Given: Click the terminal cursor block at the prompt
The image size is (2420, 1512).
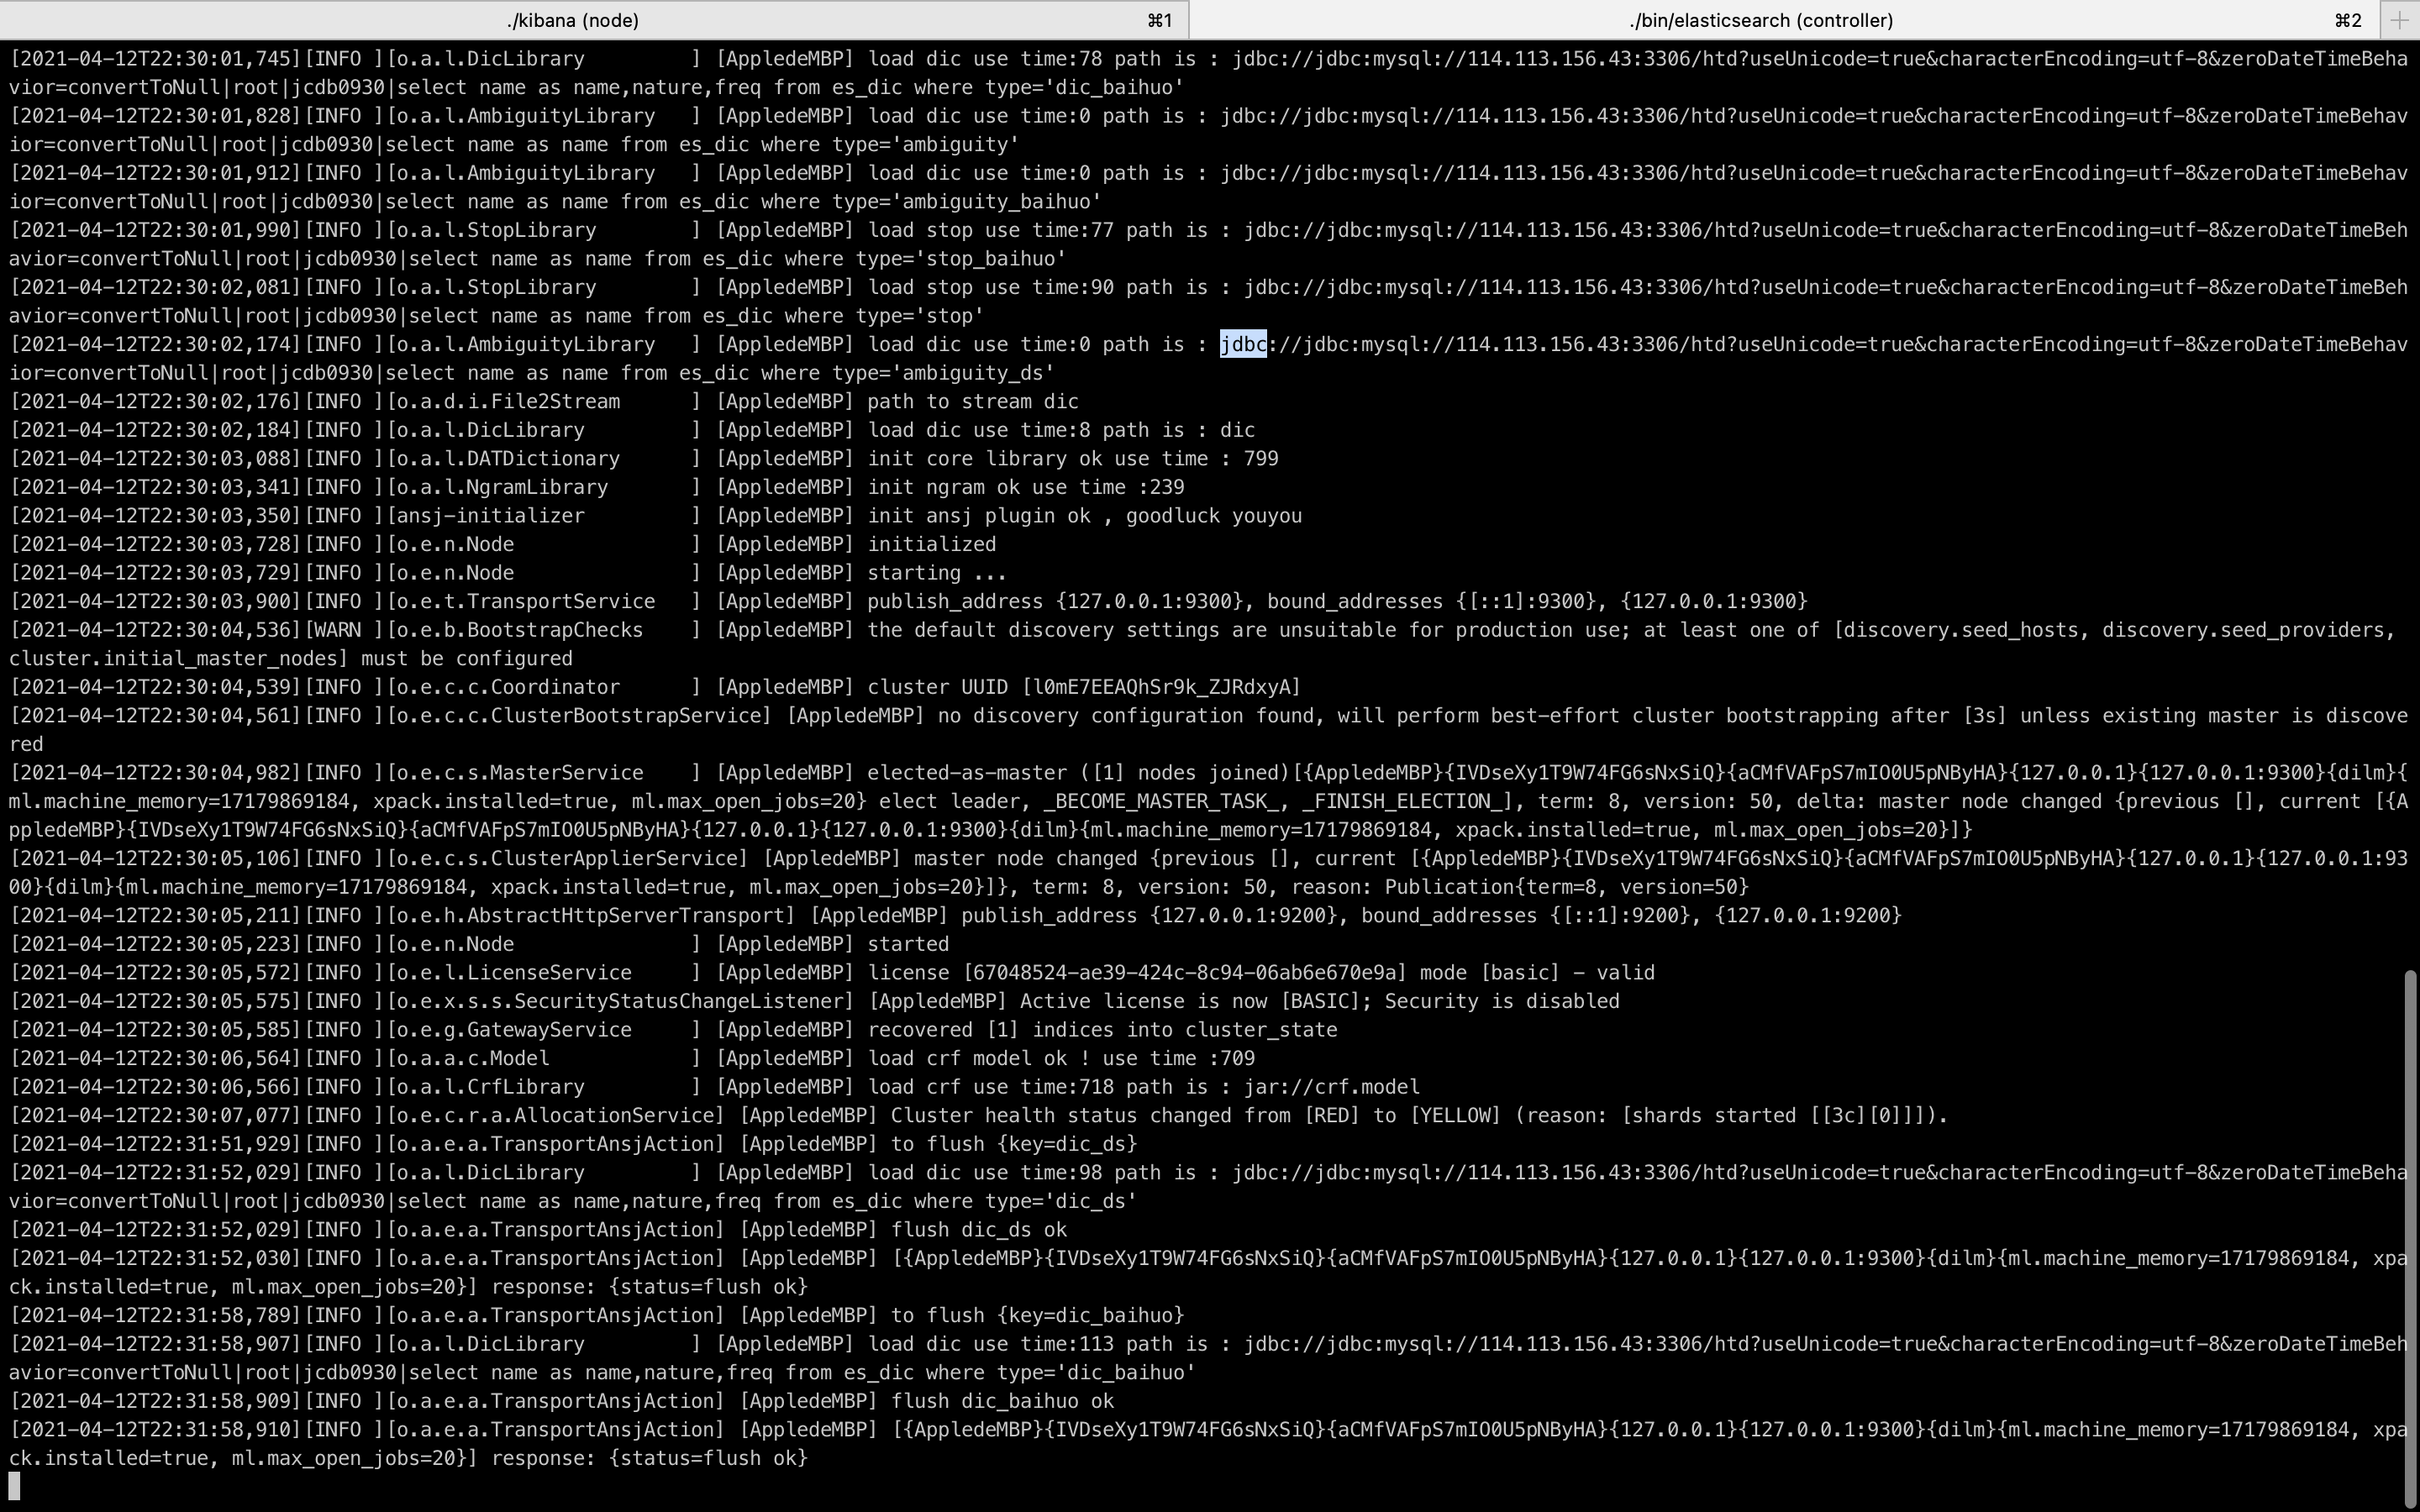Looking at the screenshot, I should click(x=14, y=1486).
